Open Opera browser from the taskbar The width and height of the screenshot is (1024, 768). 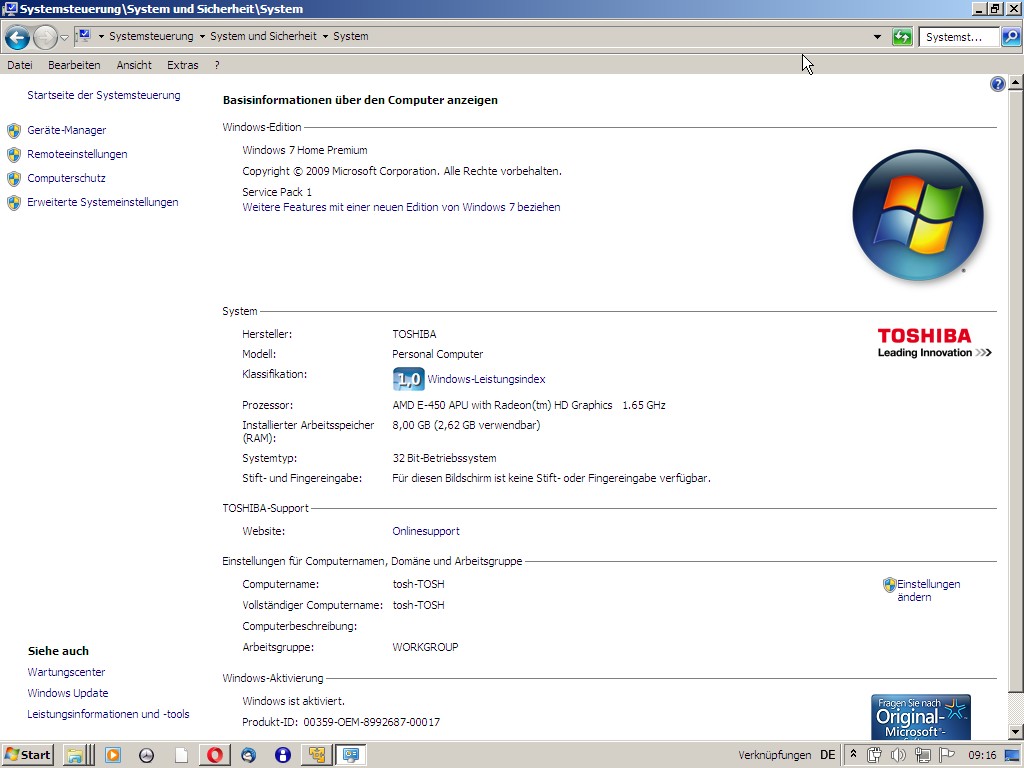(214, 755)
